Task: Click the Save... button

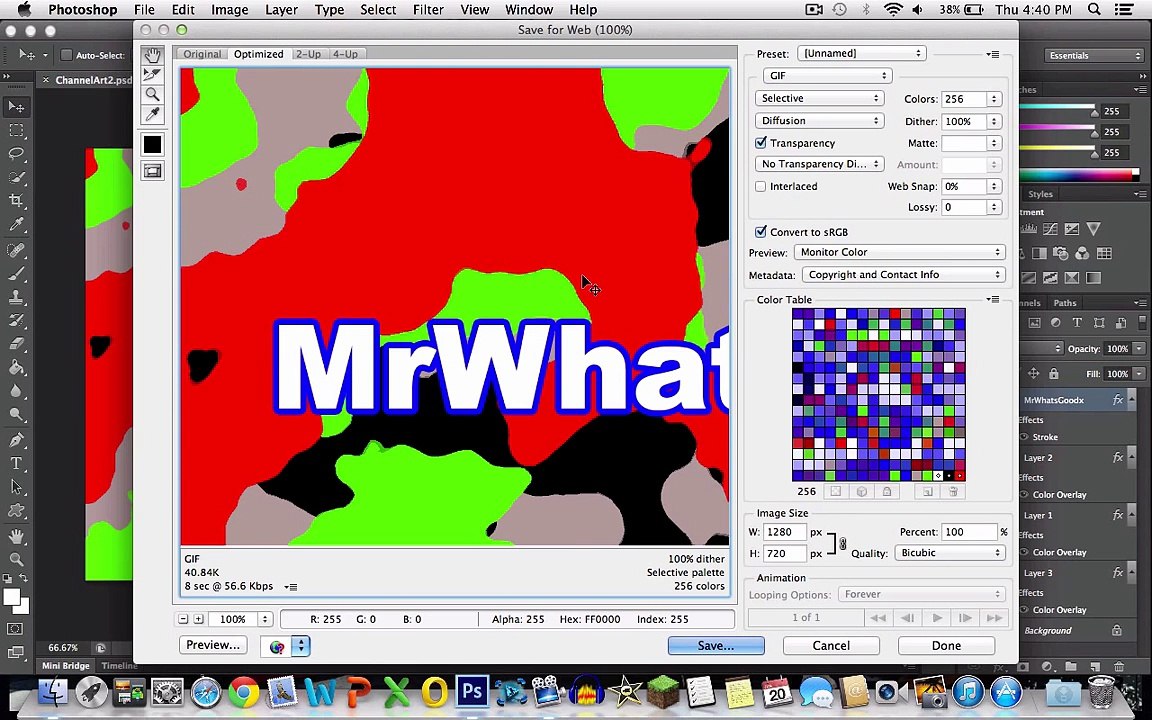Action: 716,645
